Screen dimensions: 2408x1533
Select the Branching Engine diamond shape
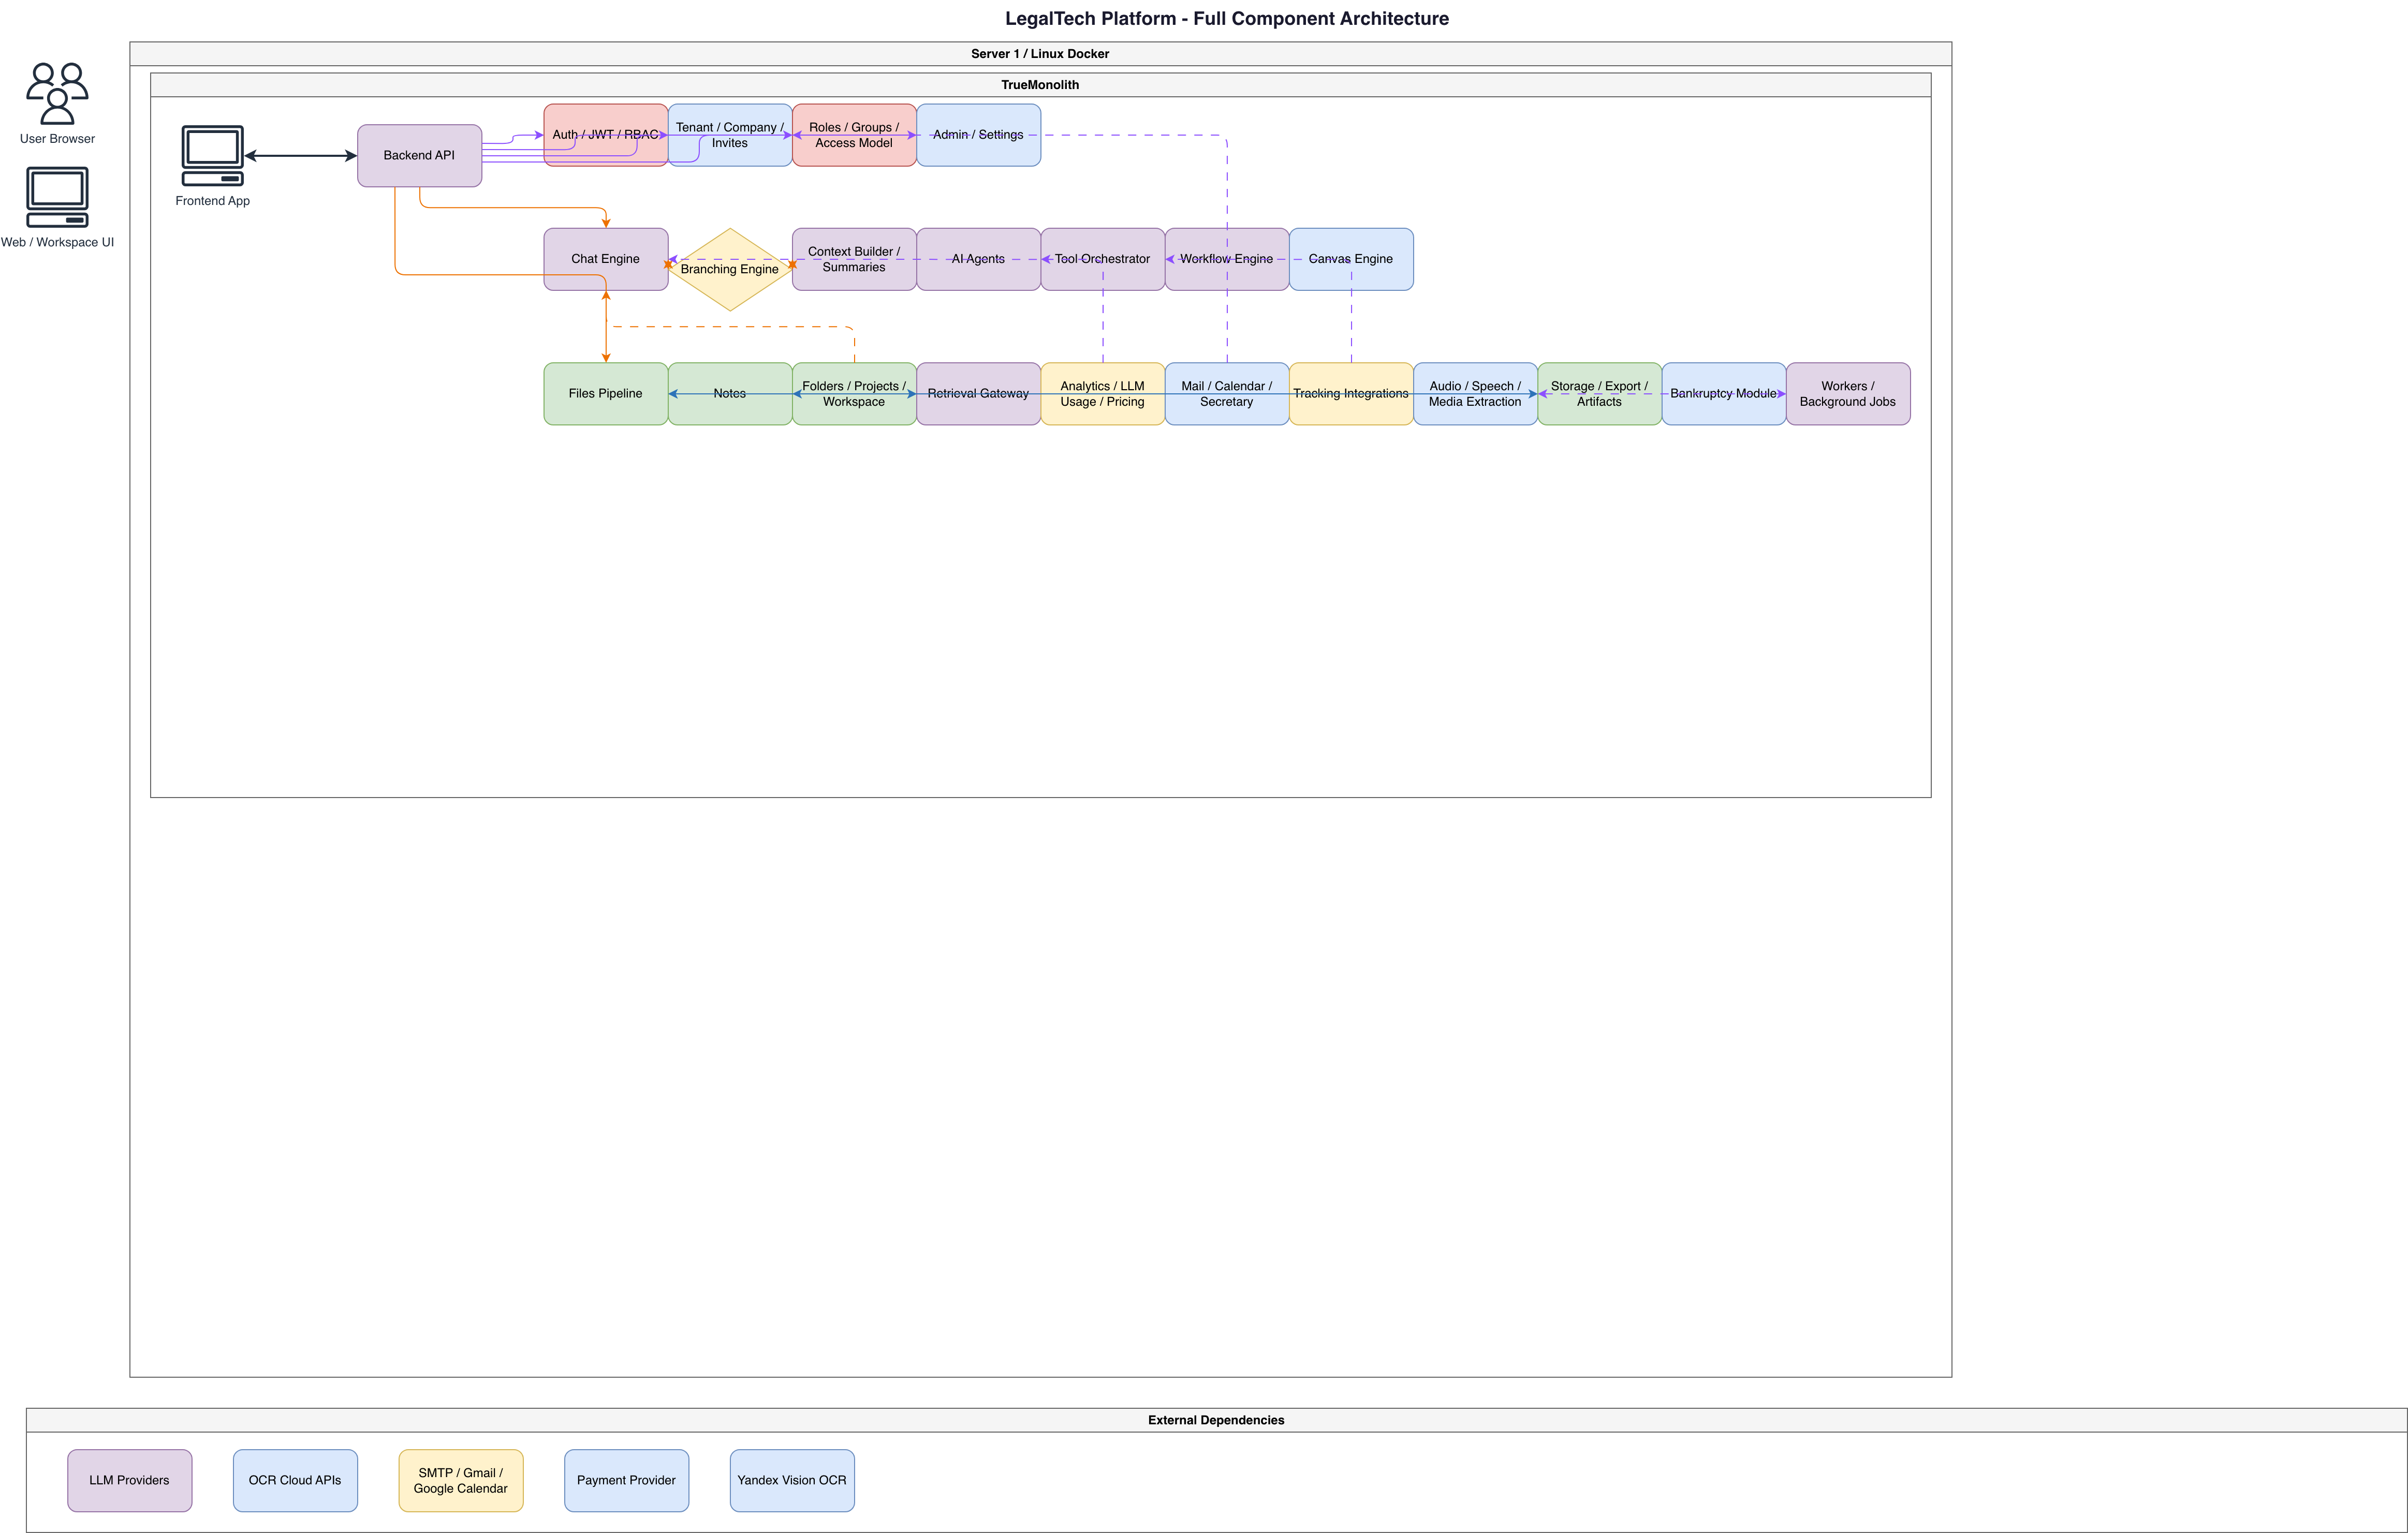[x=730, y=269]
